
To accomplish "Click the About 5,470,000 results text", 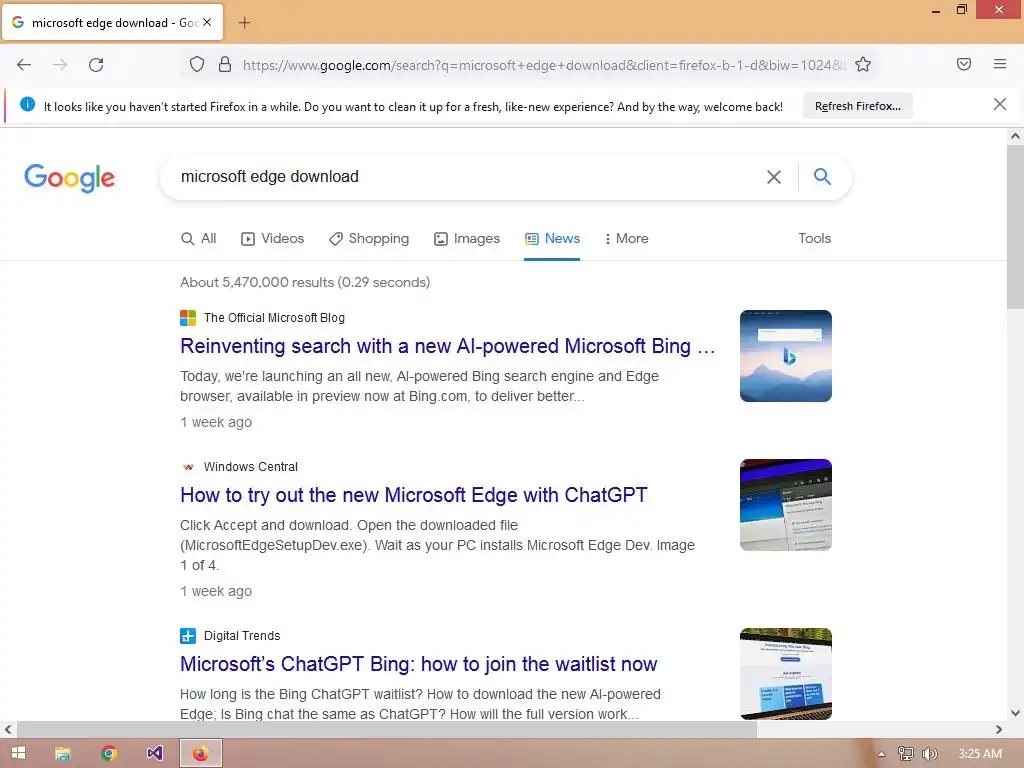I will [x=305, y=283].
